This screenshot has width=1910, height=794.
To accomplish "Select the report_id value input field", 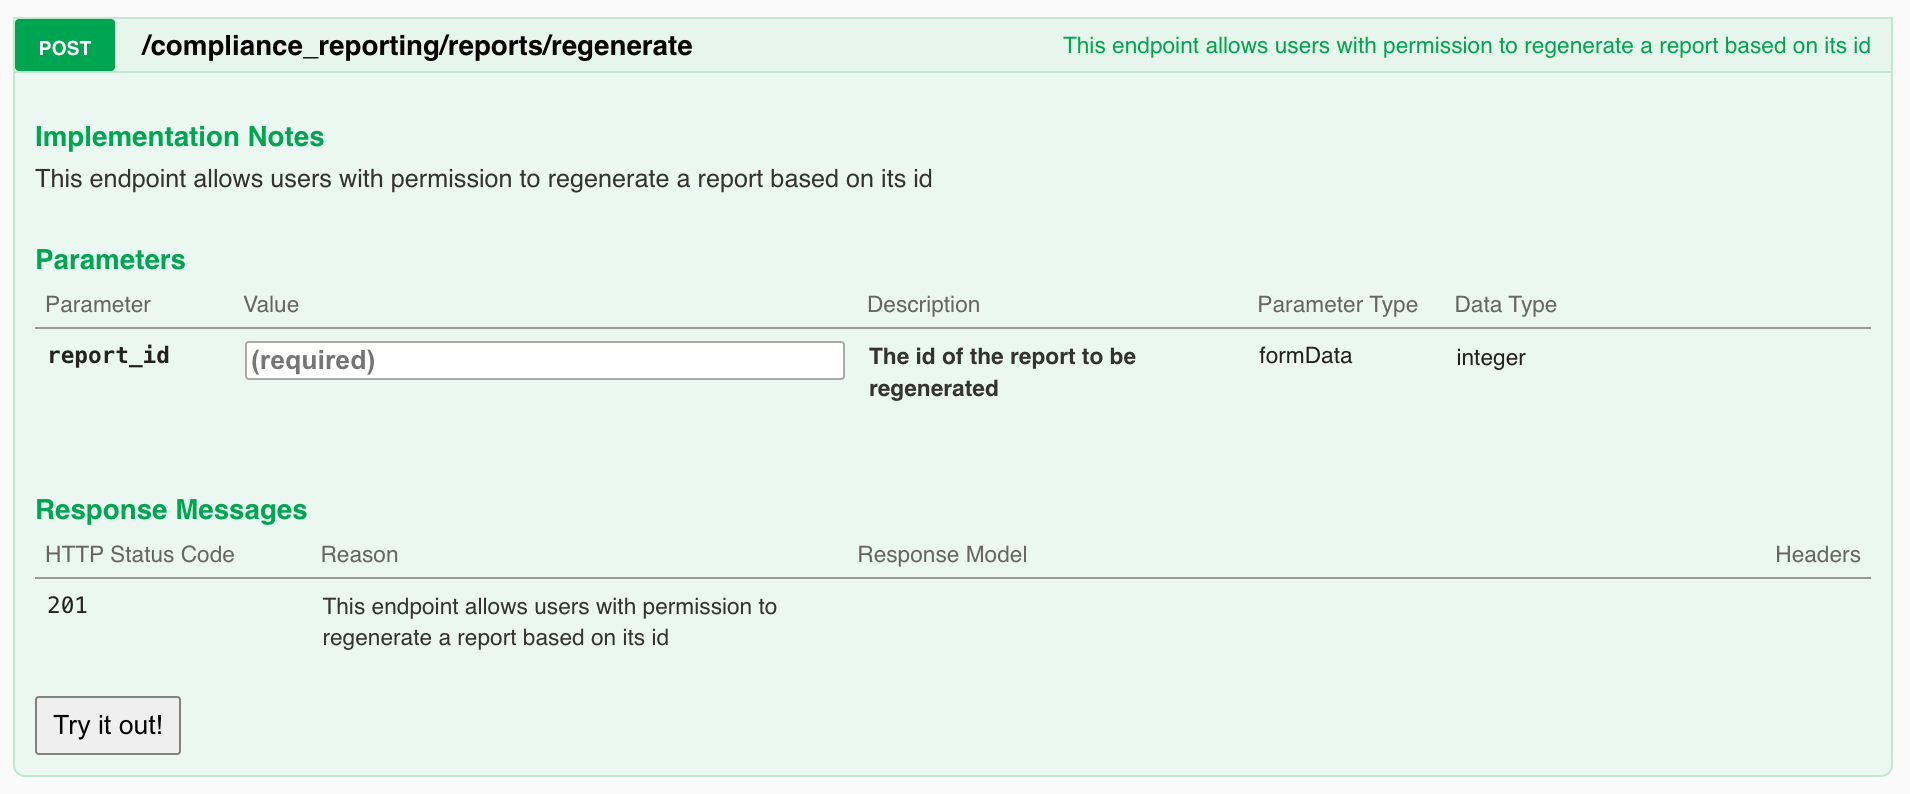I will pyautogui.click(x=543, y=360).
